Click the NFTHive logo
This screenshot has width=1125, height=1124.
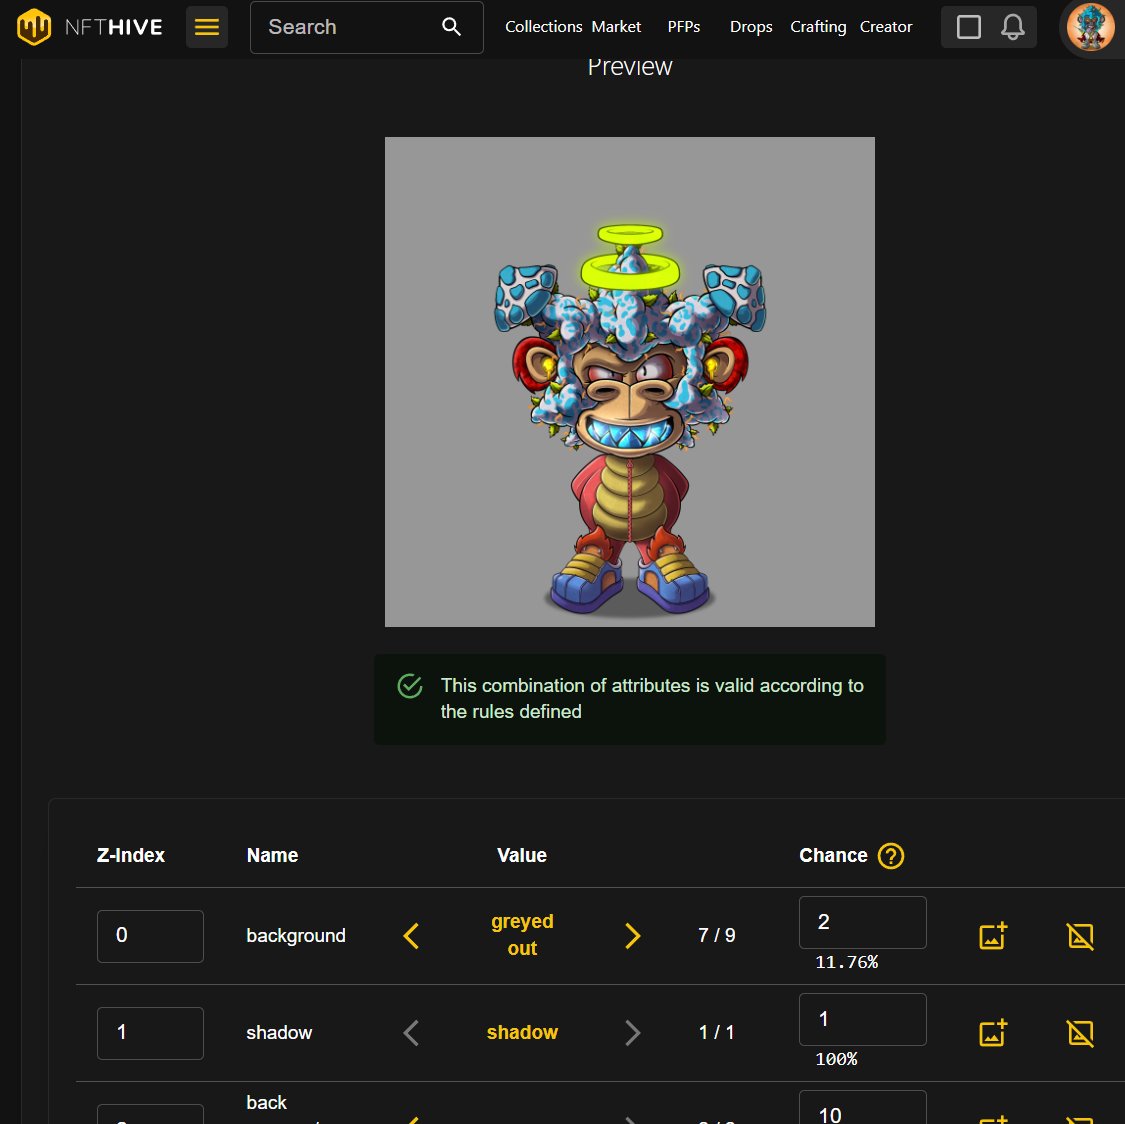coord(90,27)
